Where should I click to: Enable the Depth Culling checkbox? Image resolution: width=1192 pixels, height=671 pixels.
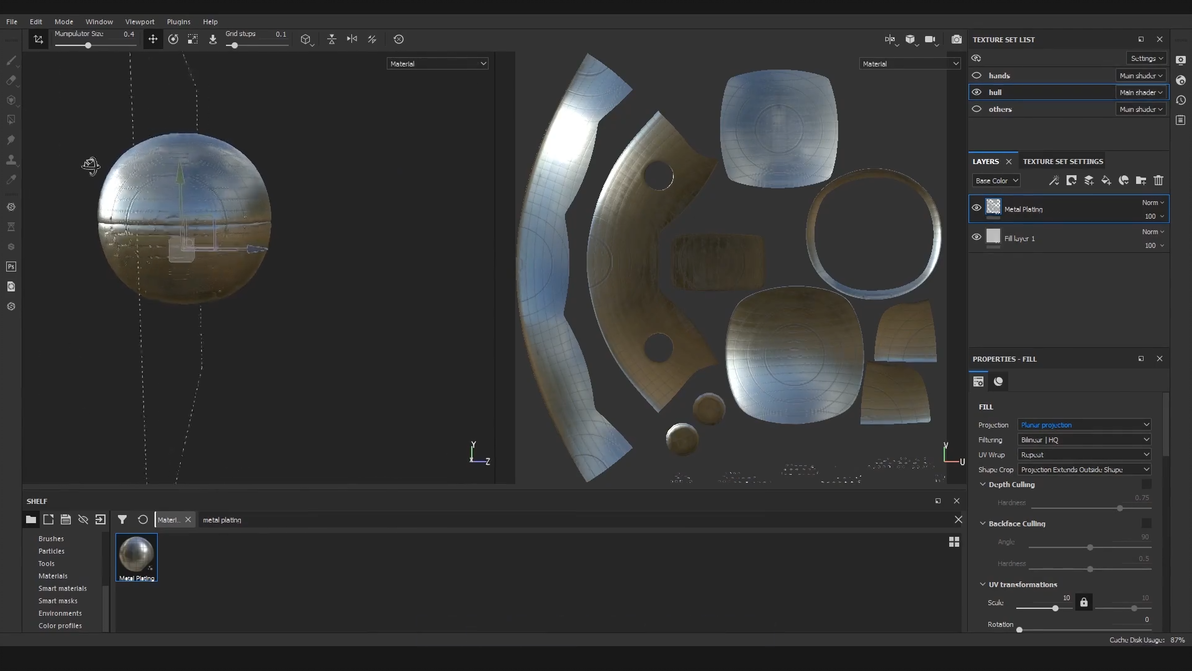click(1146, 484)
